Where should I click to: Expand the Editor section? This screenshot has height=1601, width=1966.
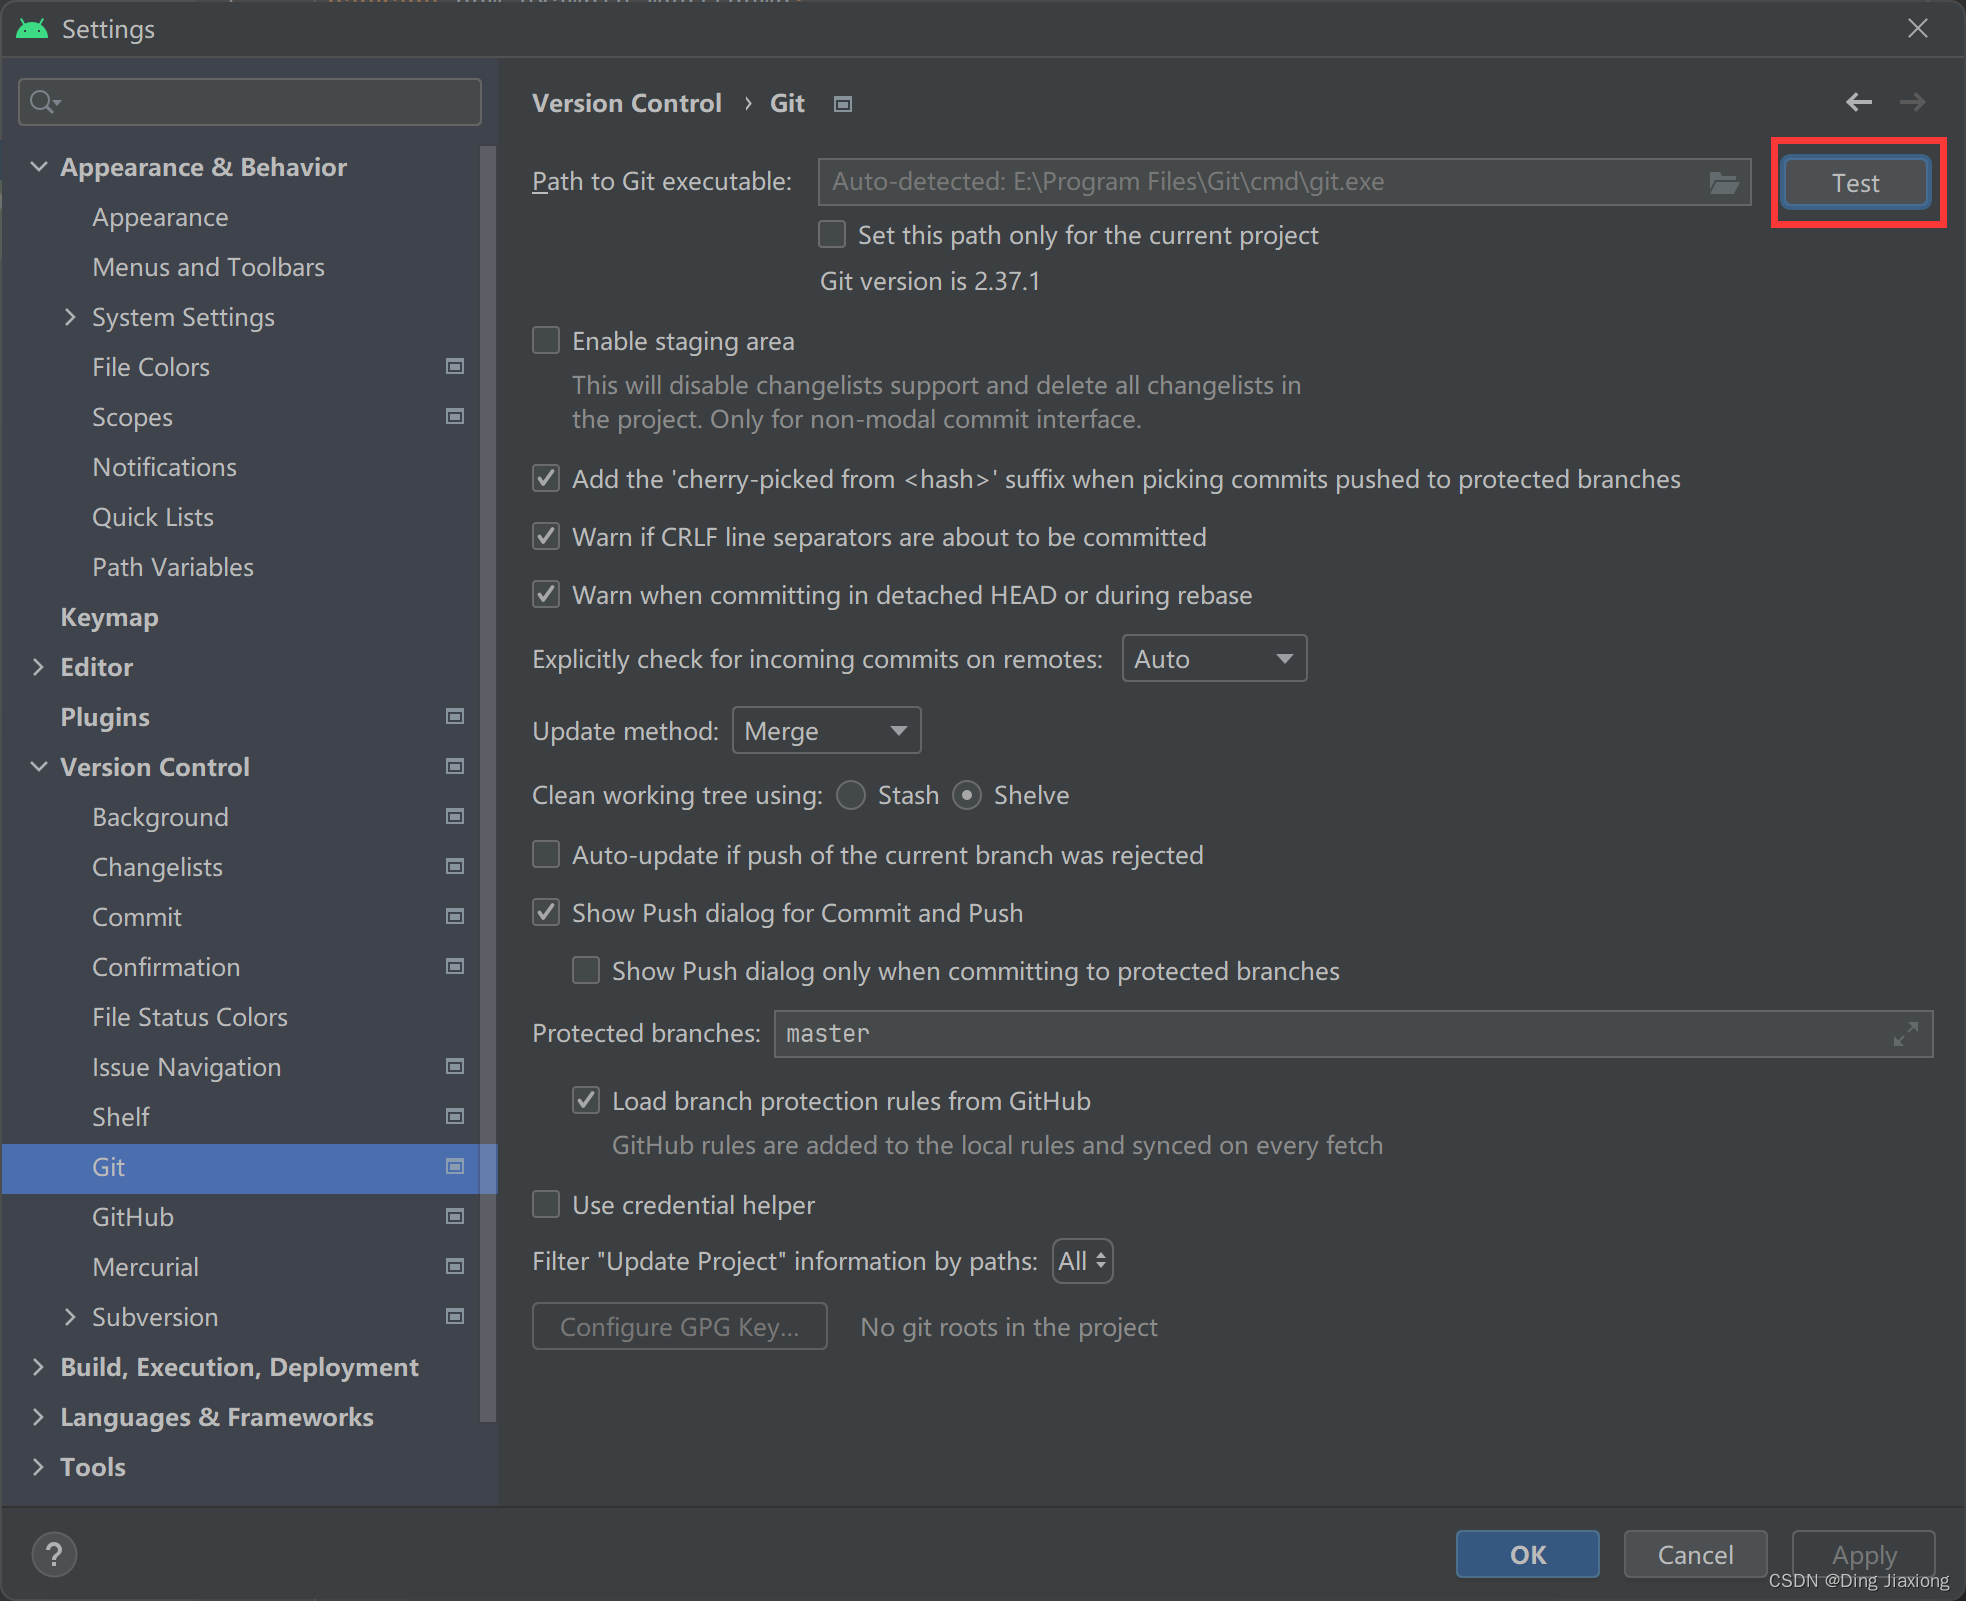tap(39, 667)
